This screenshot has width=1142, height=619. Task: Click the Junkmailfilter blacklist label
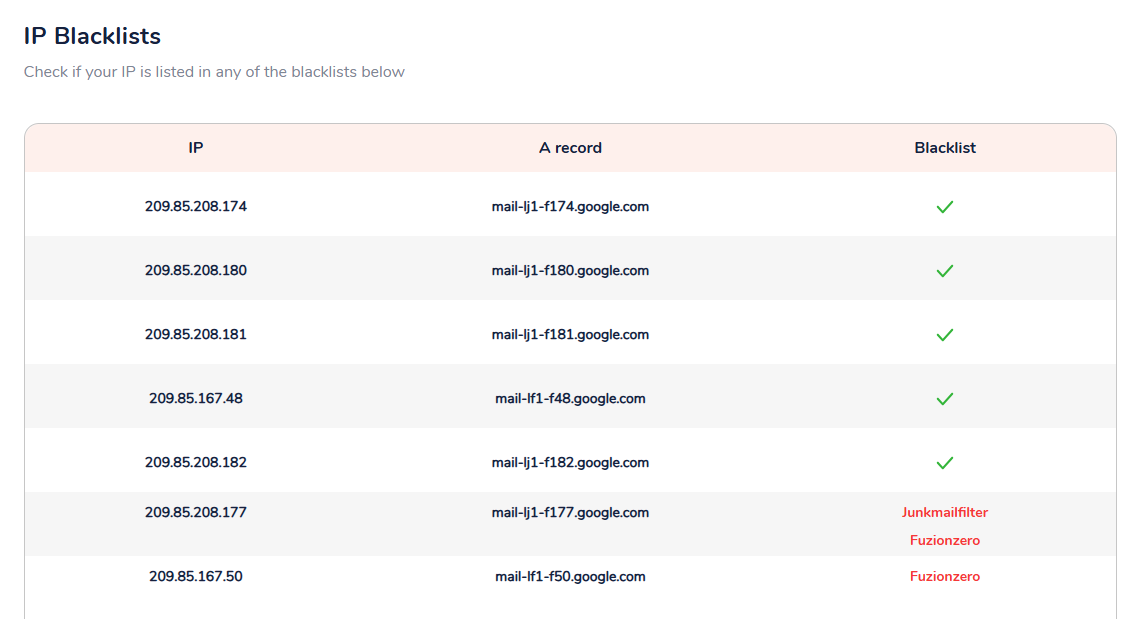[945, 513]
